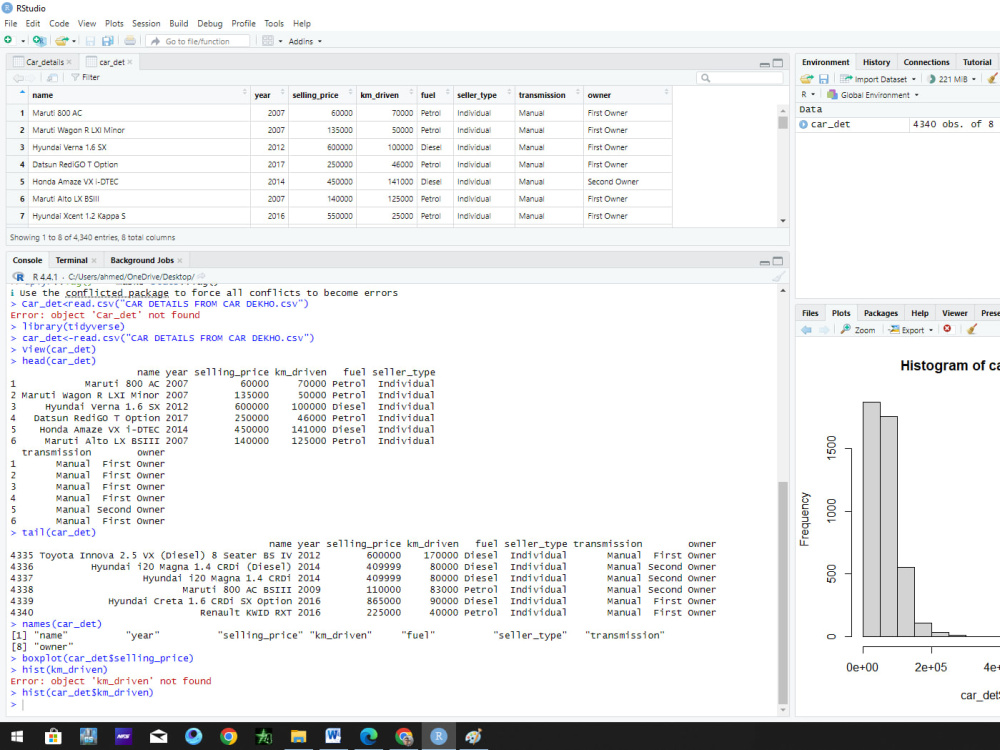Click the plot Zoom button
The image size is (1000, 750).
[858, 330]
